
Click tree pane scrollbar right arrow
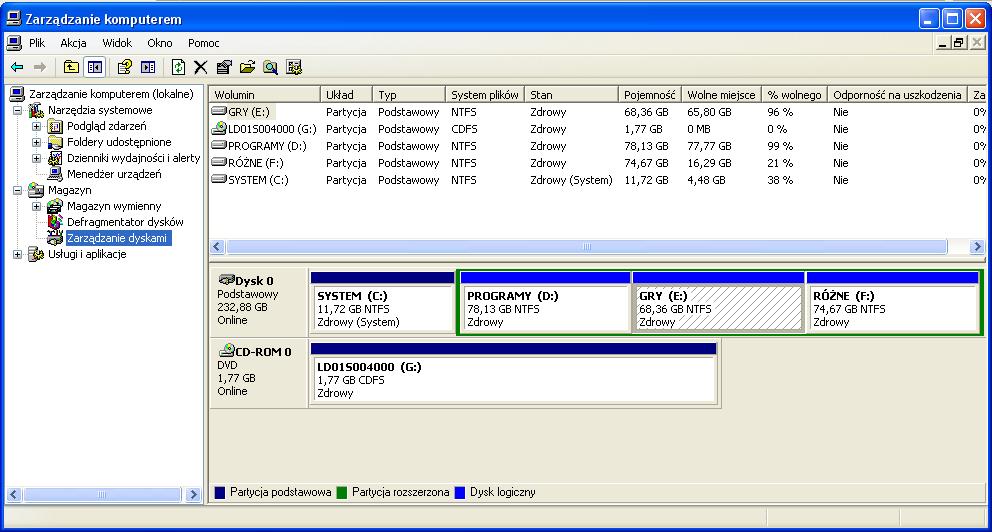(194, 495)
